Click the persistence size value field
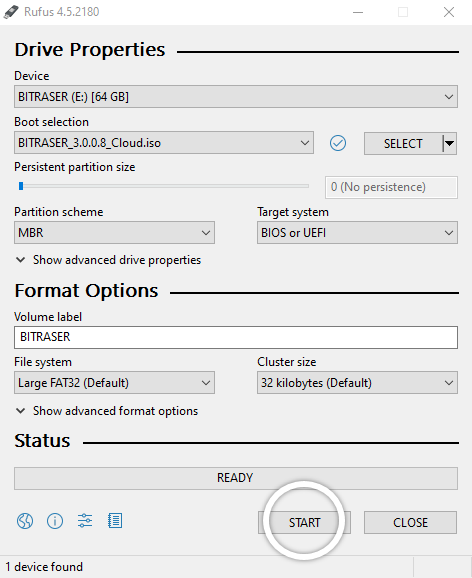 click(x=391, y=187)
